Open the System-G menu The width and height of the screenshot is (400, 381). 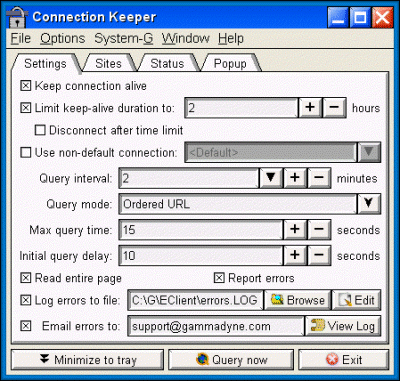[124, 39]
